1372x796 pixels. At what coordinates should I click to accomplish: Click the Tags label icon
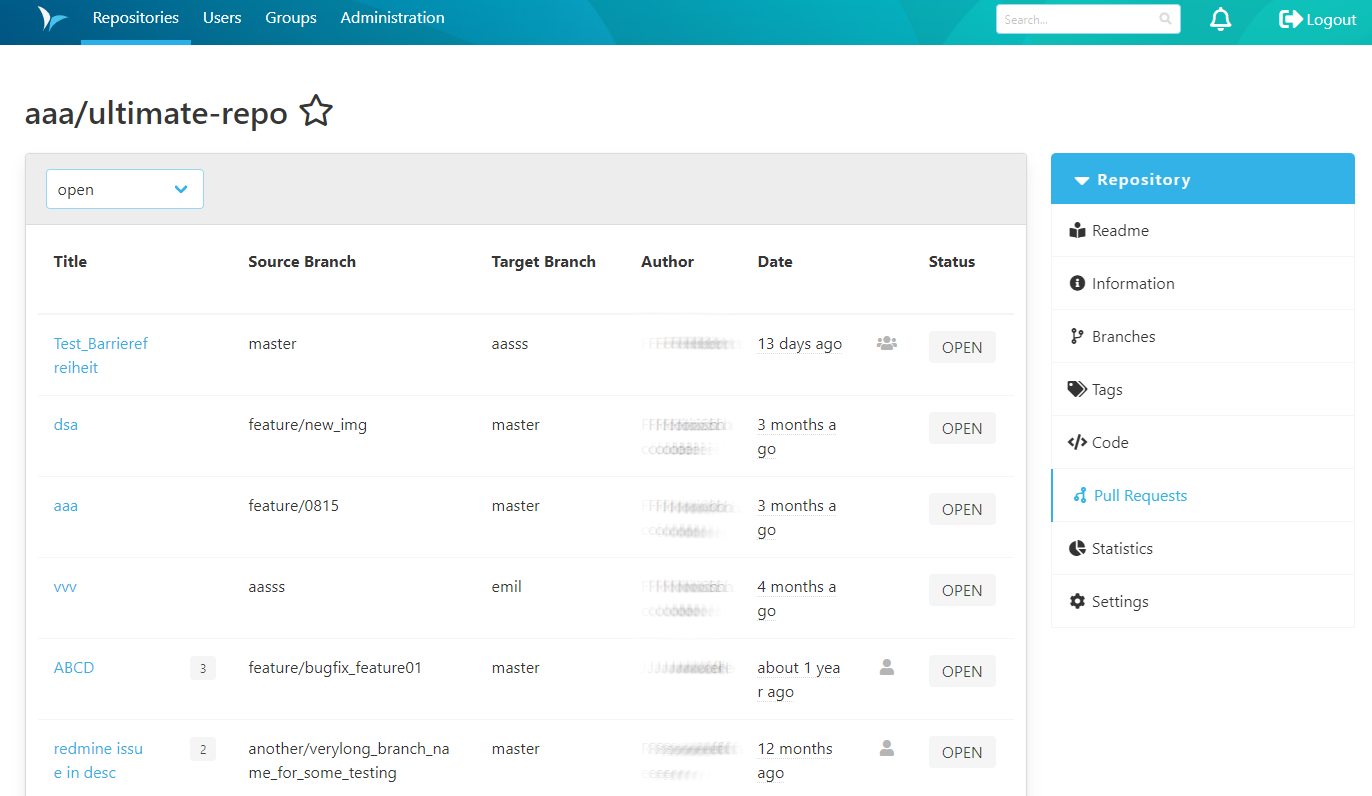(1077, 389)
